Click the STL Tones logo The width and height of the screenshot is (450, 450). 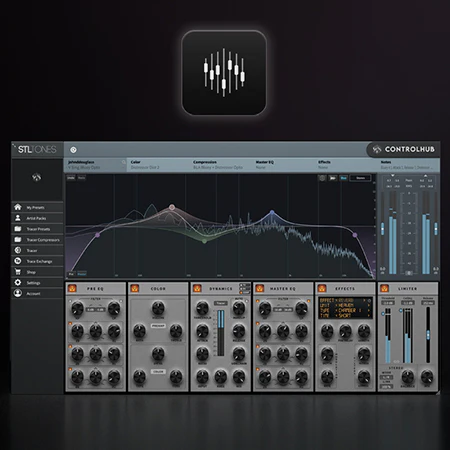point(37,149)
